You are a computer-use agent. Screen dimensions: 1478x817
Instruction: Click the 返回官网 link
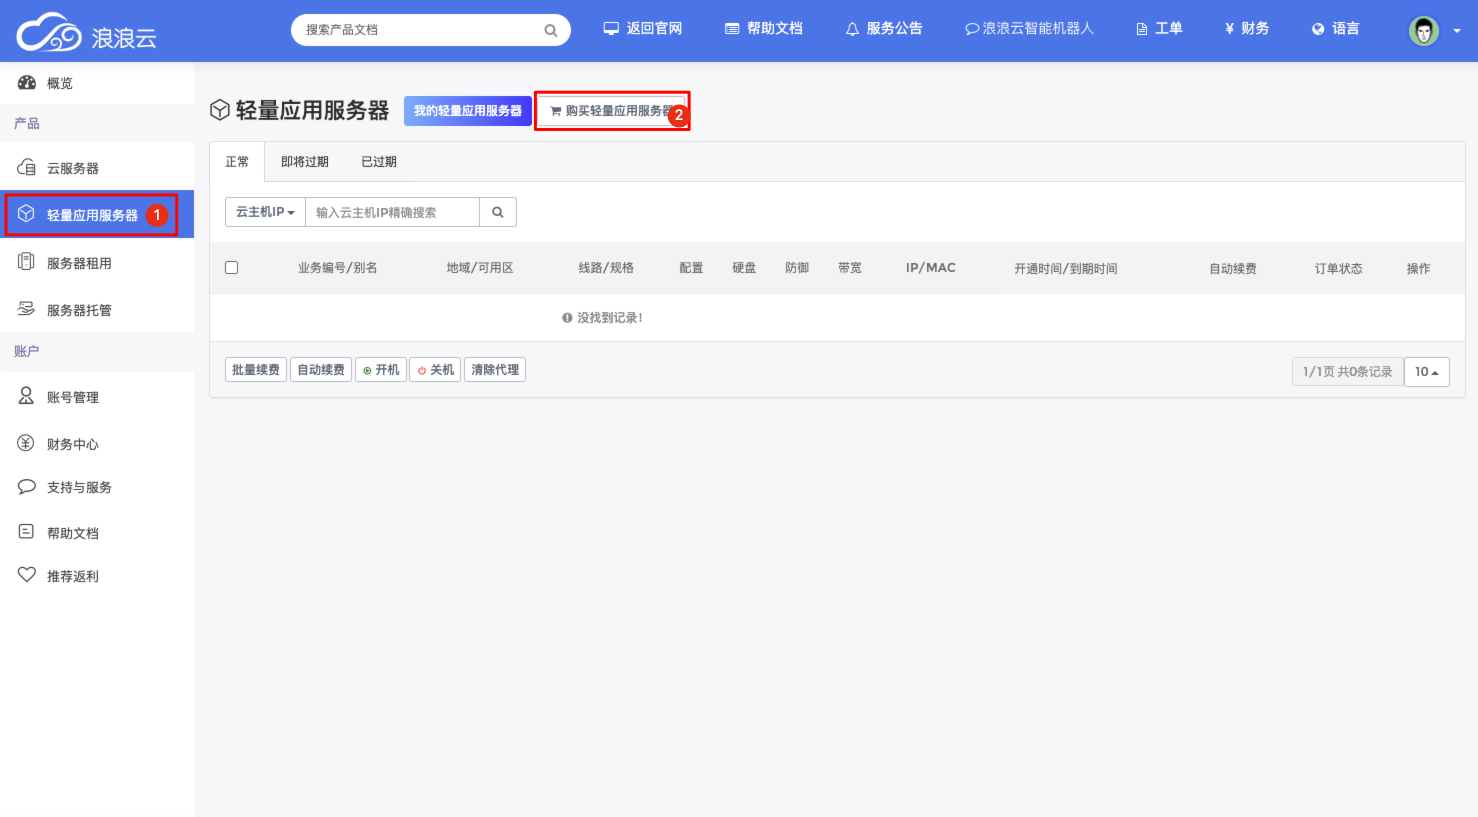[x=643, y=29]
